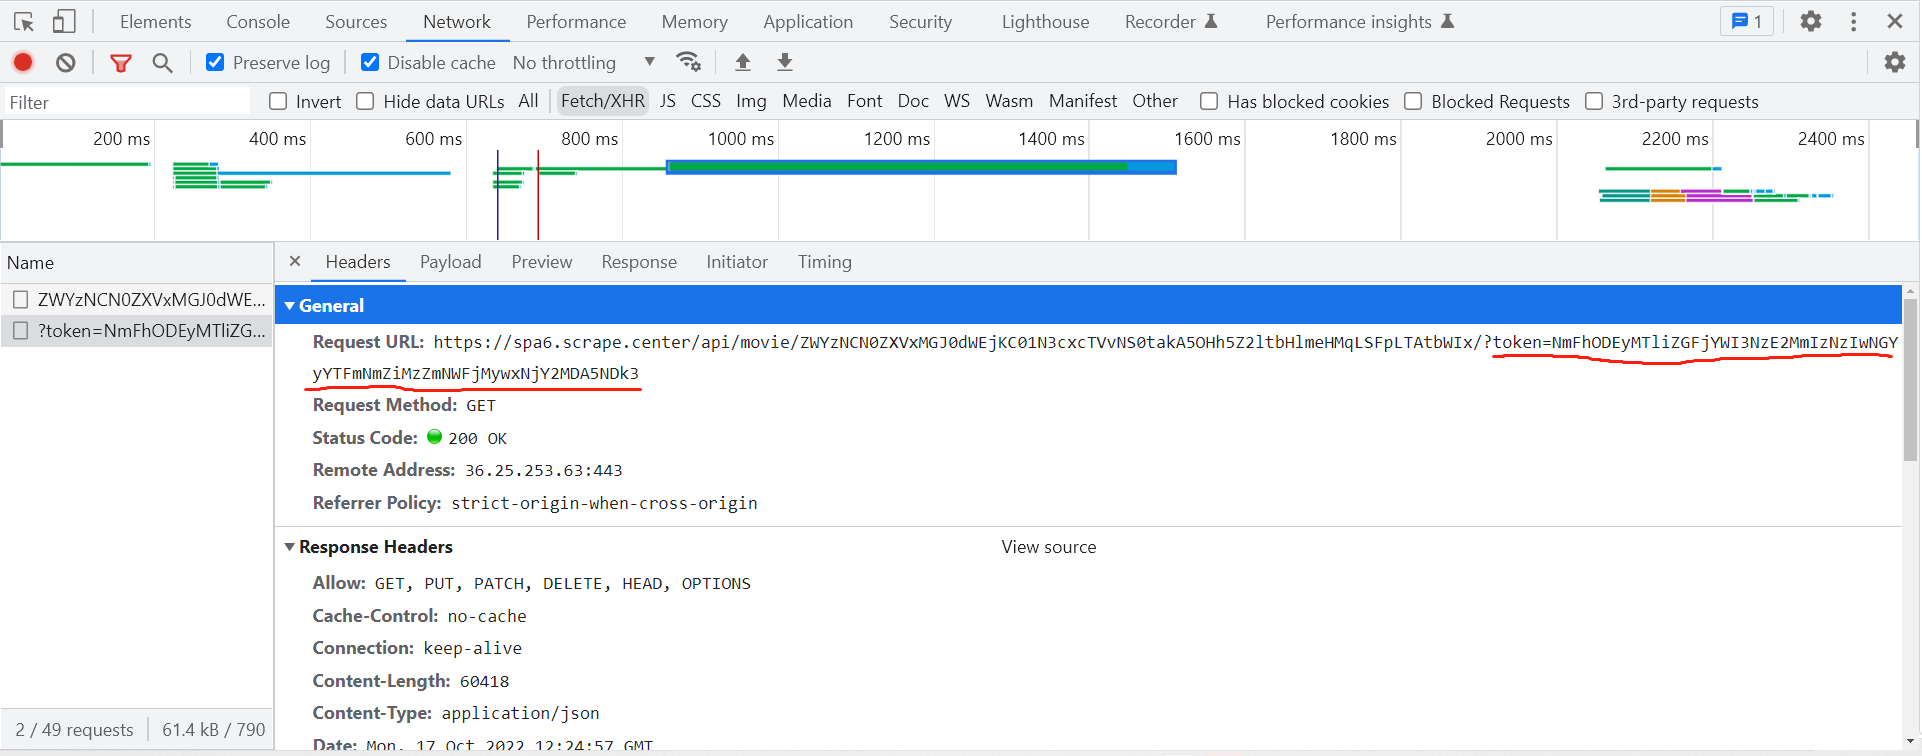Stop recording network log

coord(23,62)
